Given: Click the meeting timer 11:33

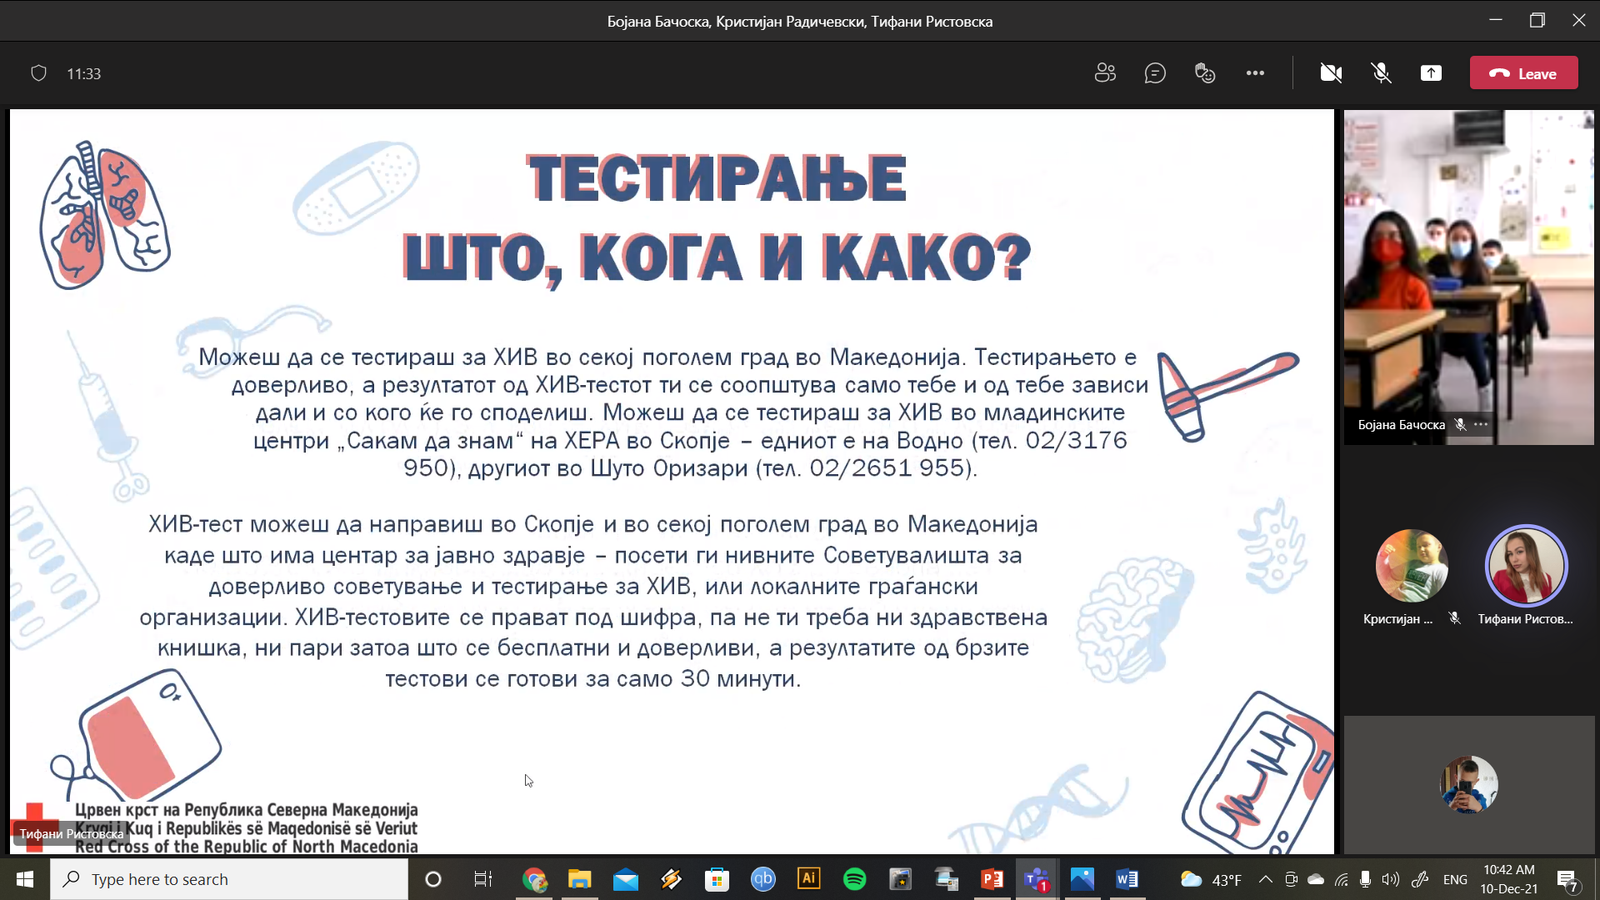Looking at the screenshot, I should coord(84,74).
